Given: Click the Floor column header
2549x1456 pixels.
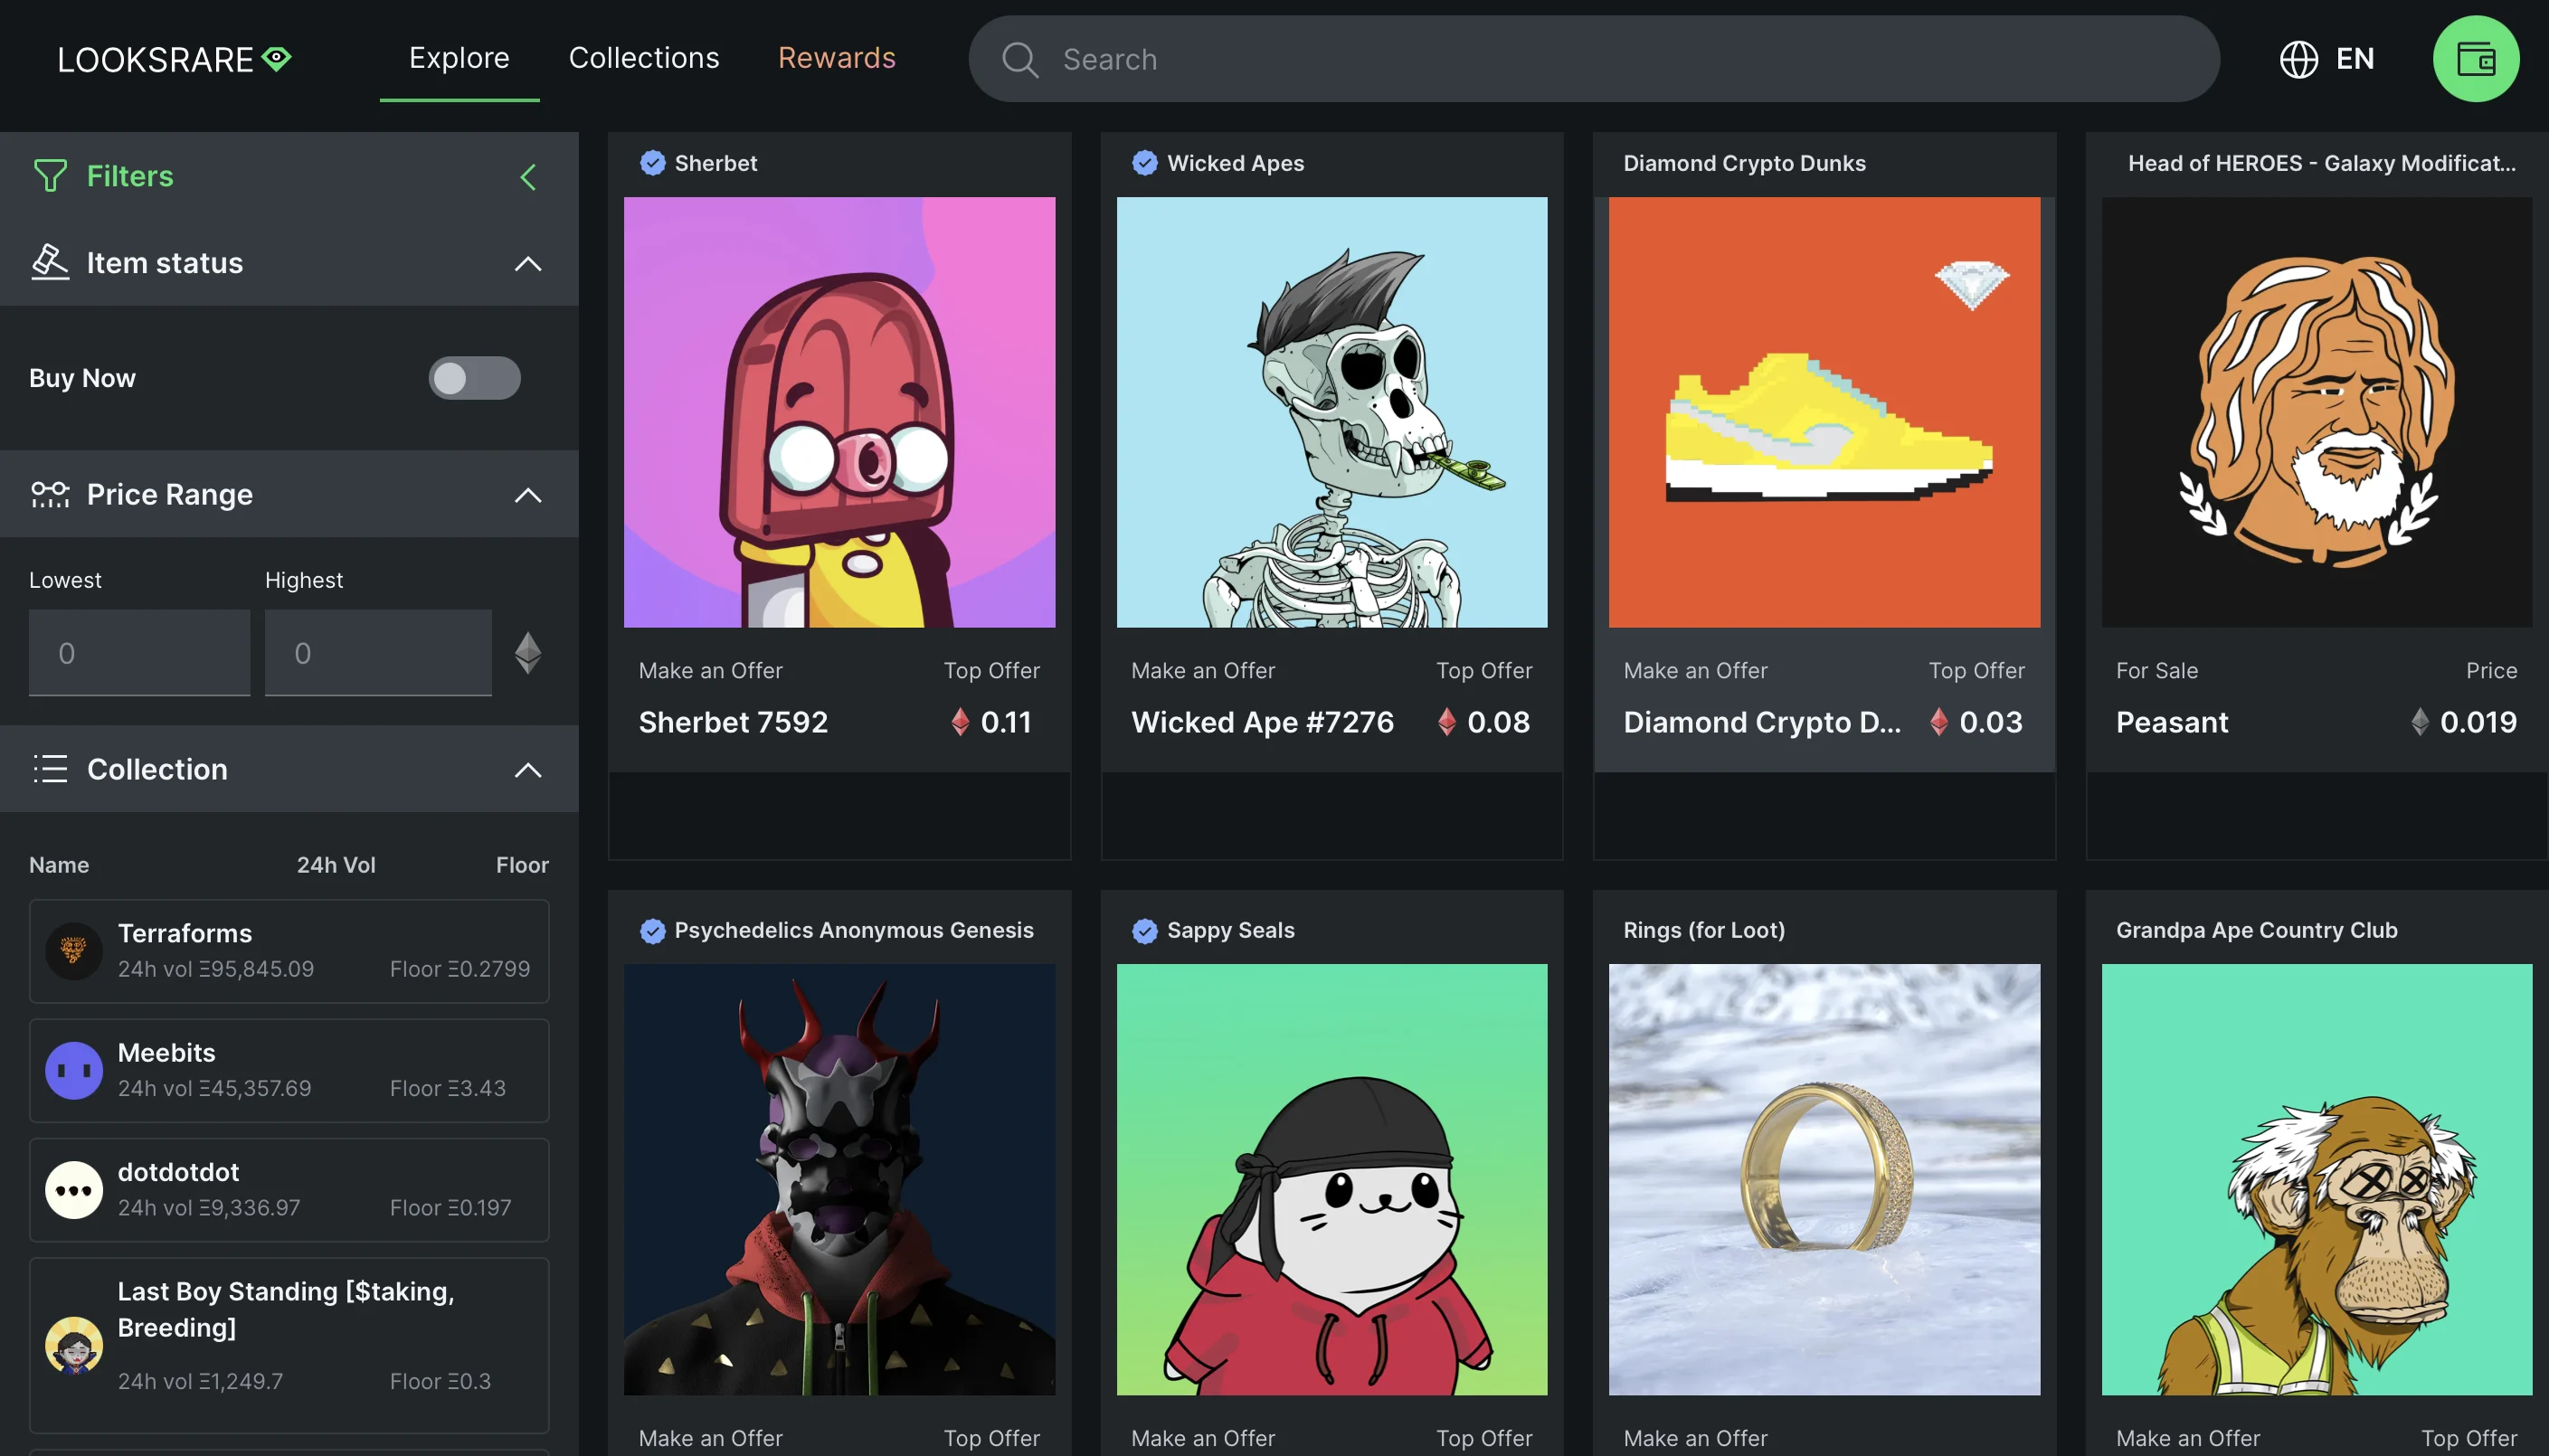Looking at the screenshot, I should click(x=522, y=865).
